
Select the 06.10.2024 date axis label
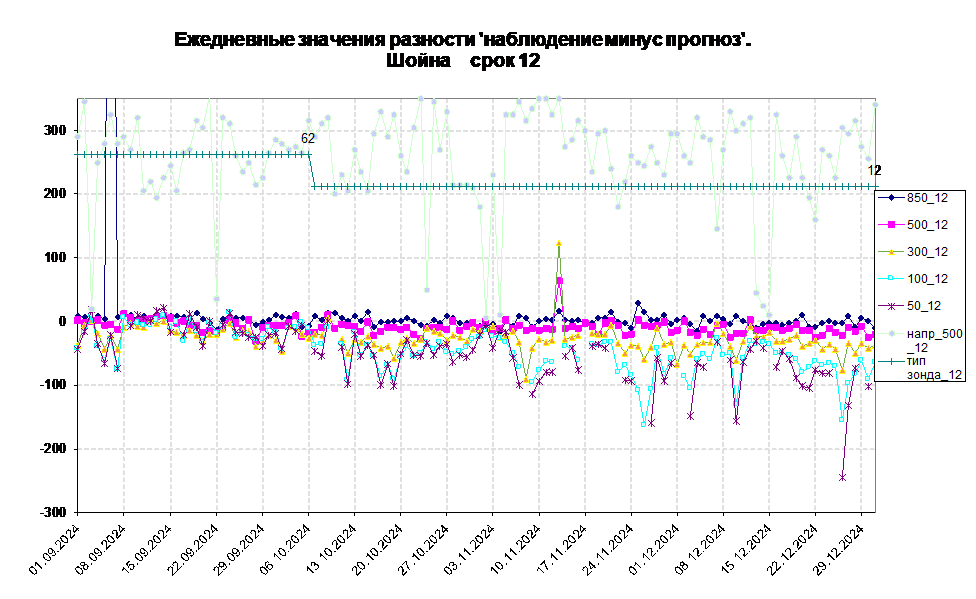point(285,550)
